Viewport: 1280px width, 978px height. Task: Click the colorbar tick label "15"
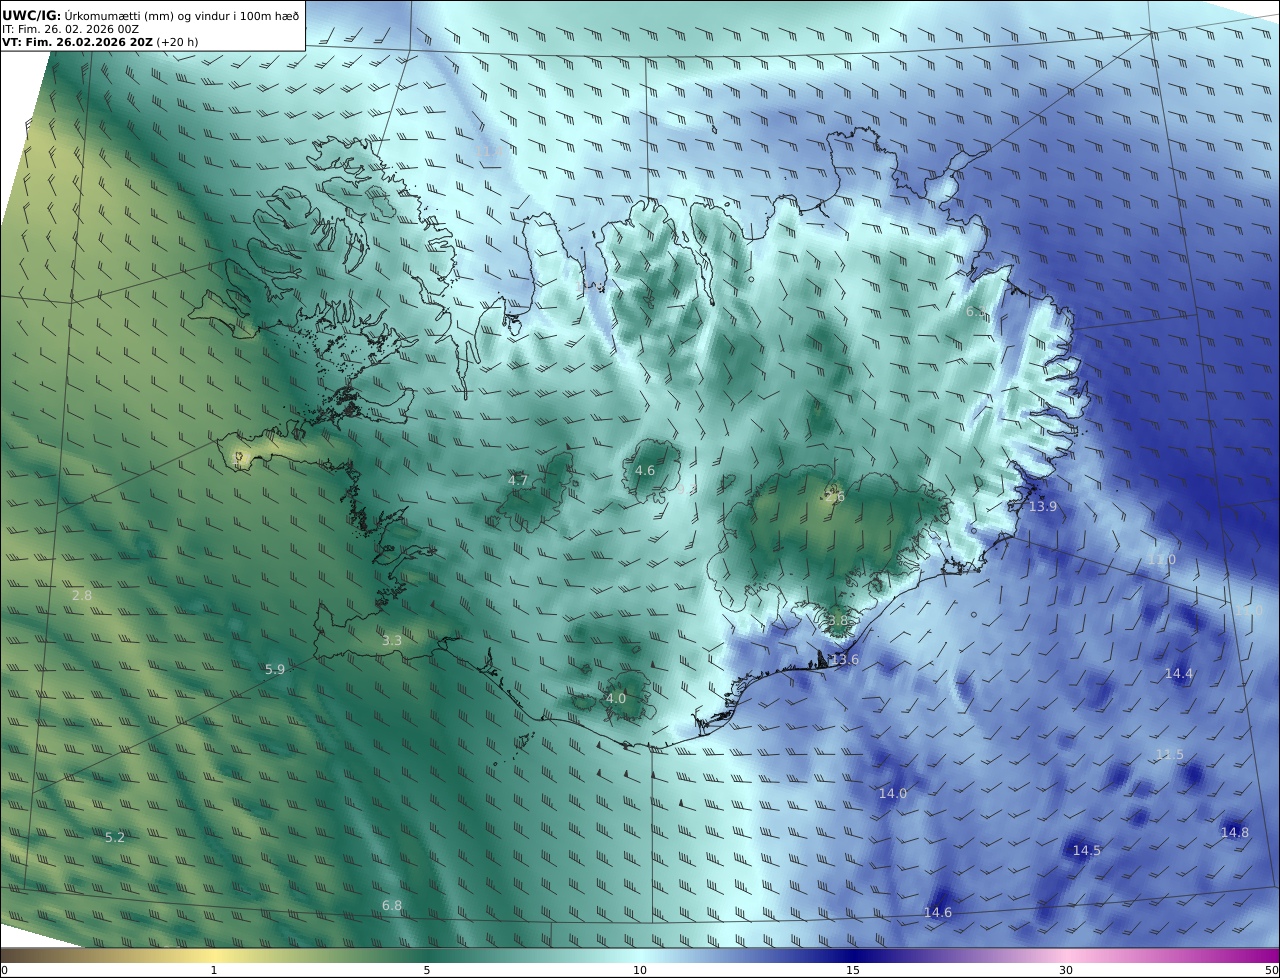853,970
